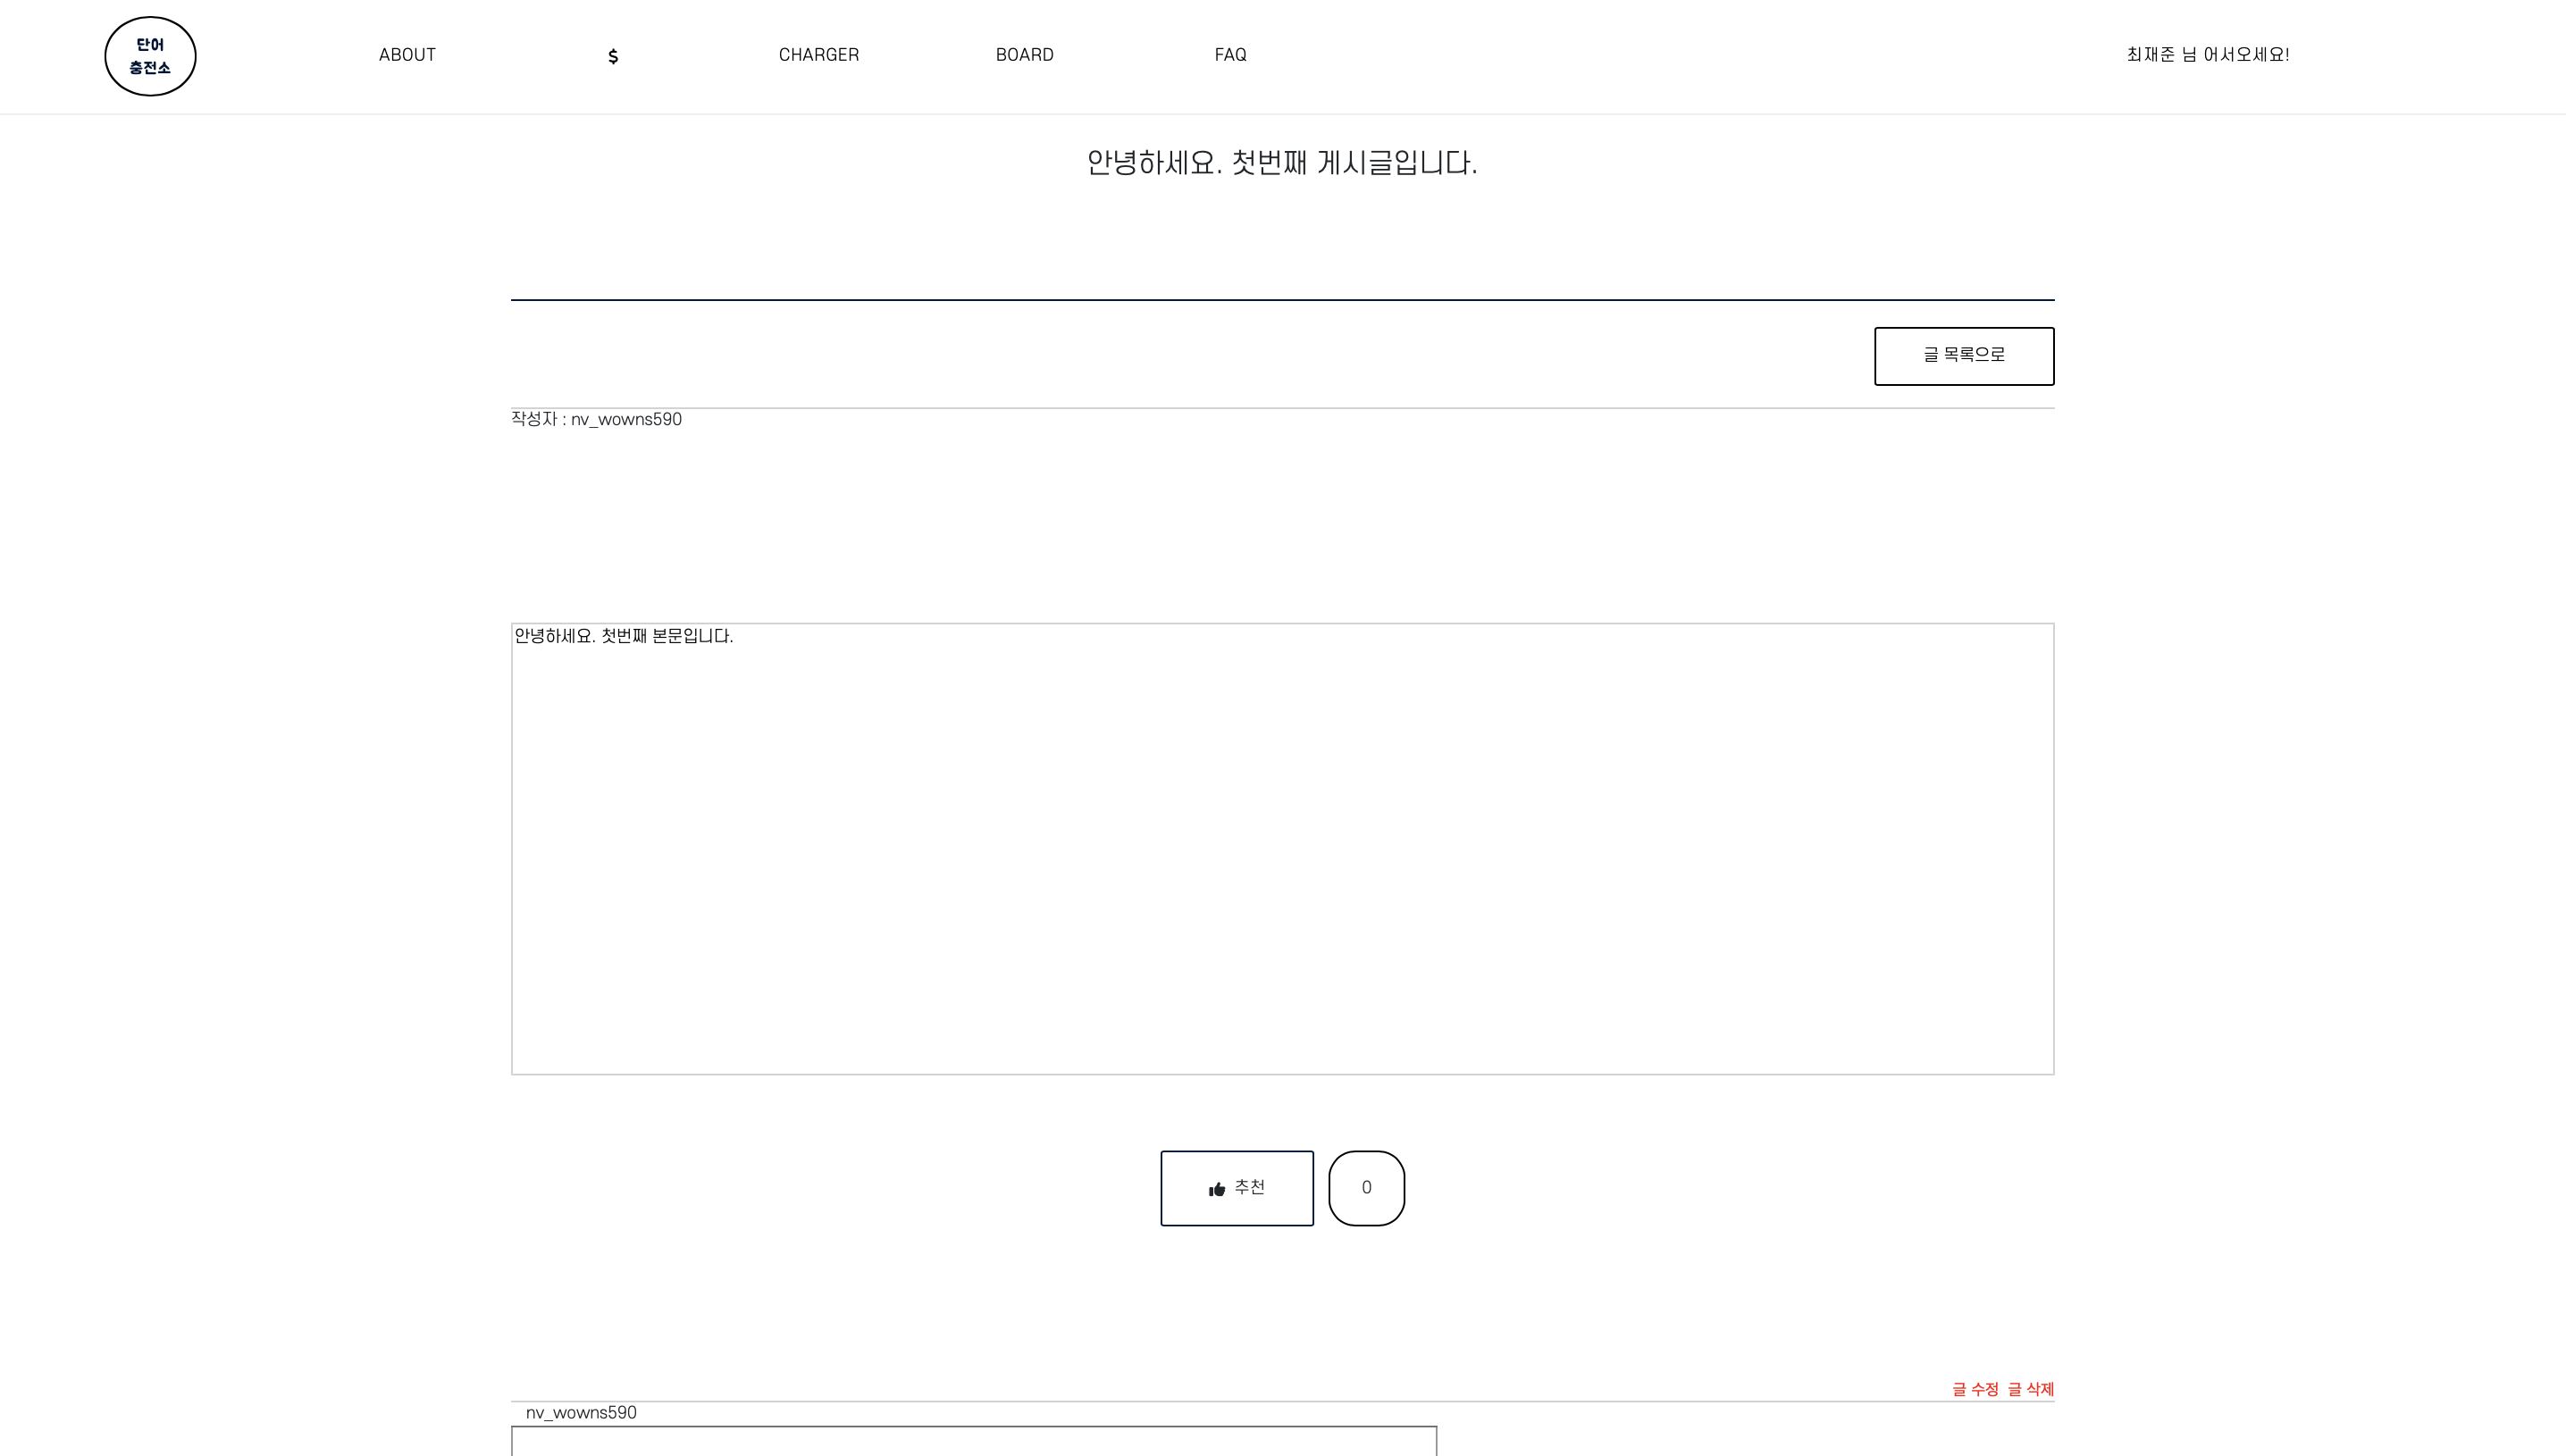The height and width of the screenshot is (1456, 2566).
Task: Click the nv_wowns590 commenter name
Action: (581, 1412)
